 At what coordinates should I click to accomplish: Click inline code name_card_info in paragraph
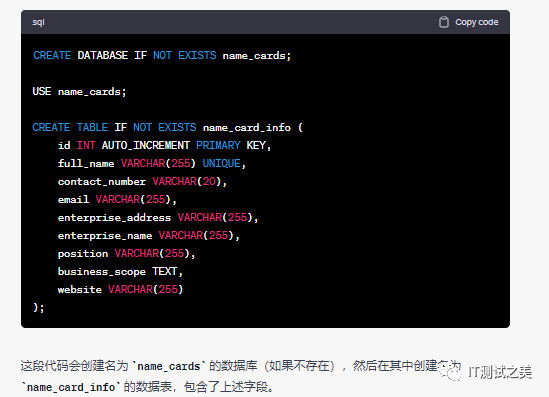pyautogui.click(x=71, y=387)
